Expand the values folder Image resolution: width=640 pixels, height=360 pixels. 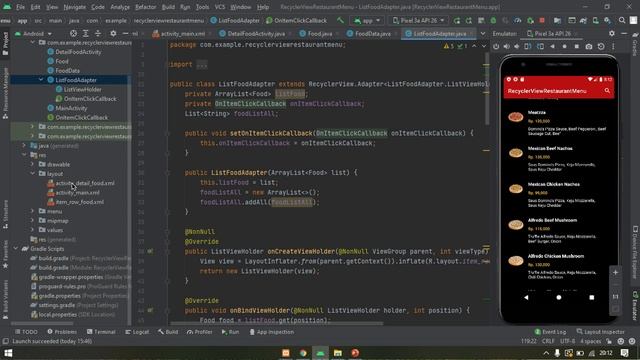32,230
